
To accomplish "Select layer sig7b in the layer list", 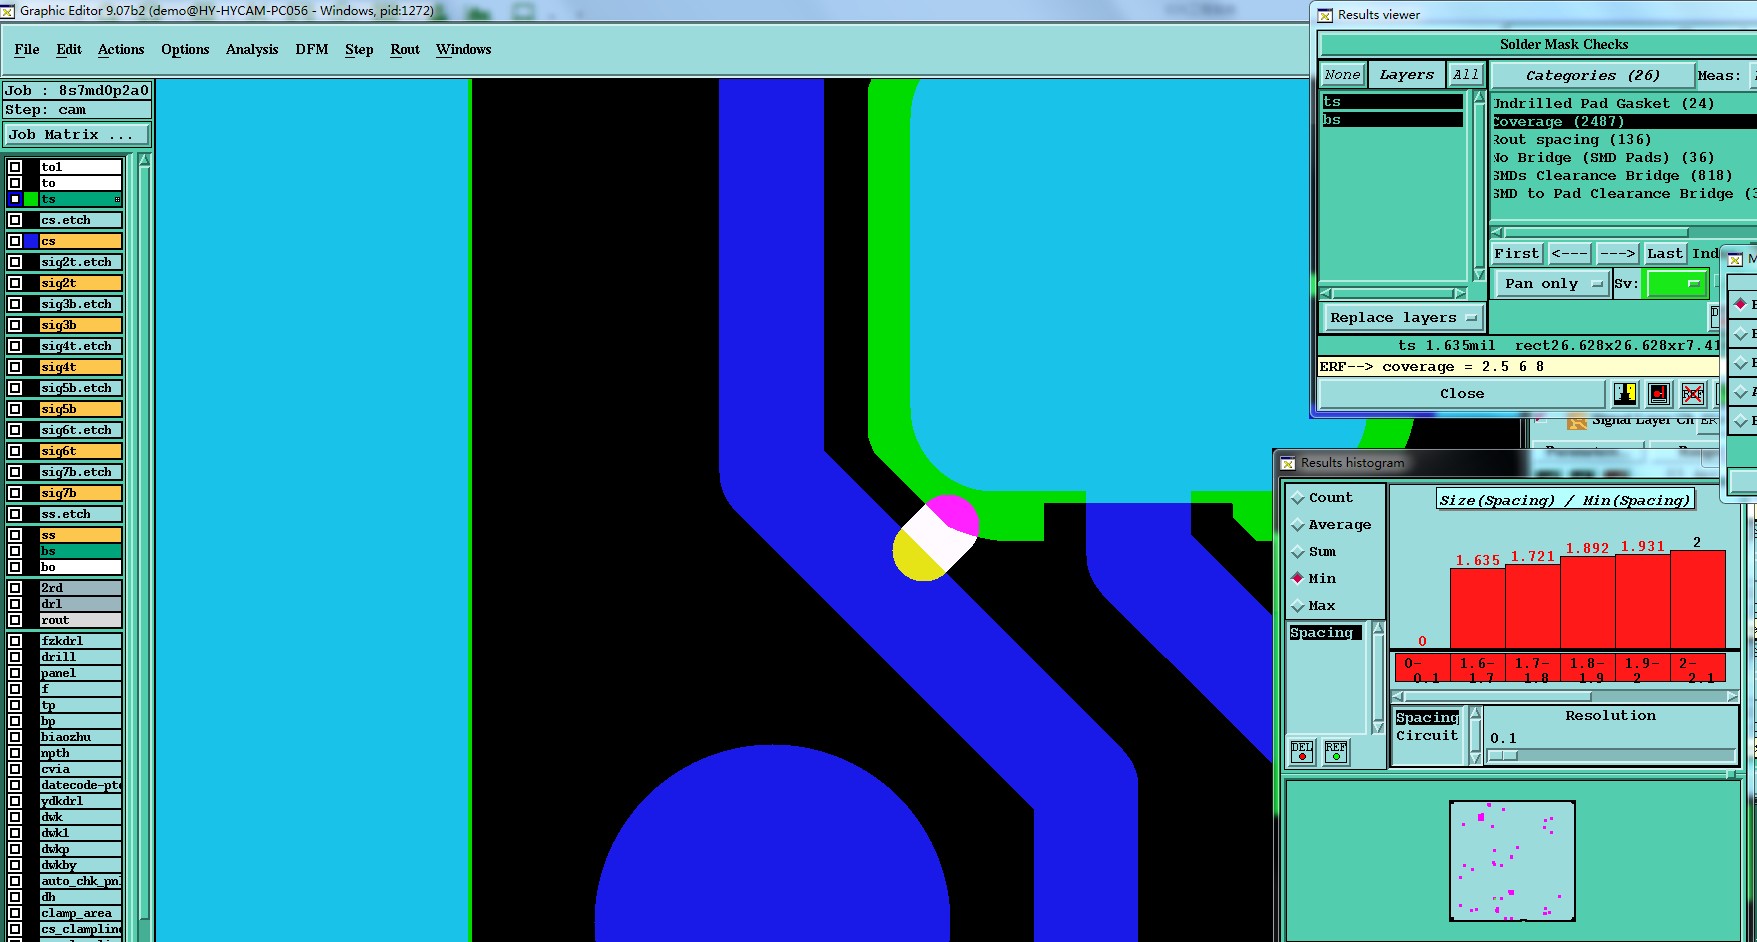I will 80,493.
